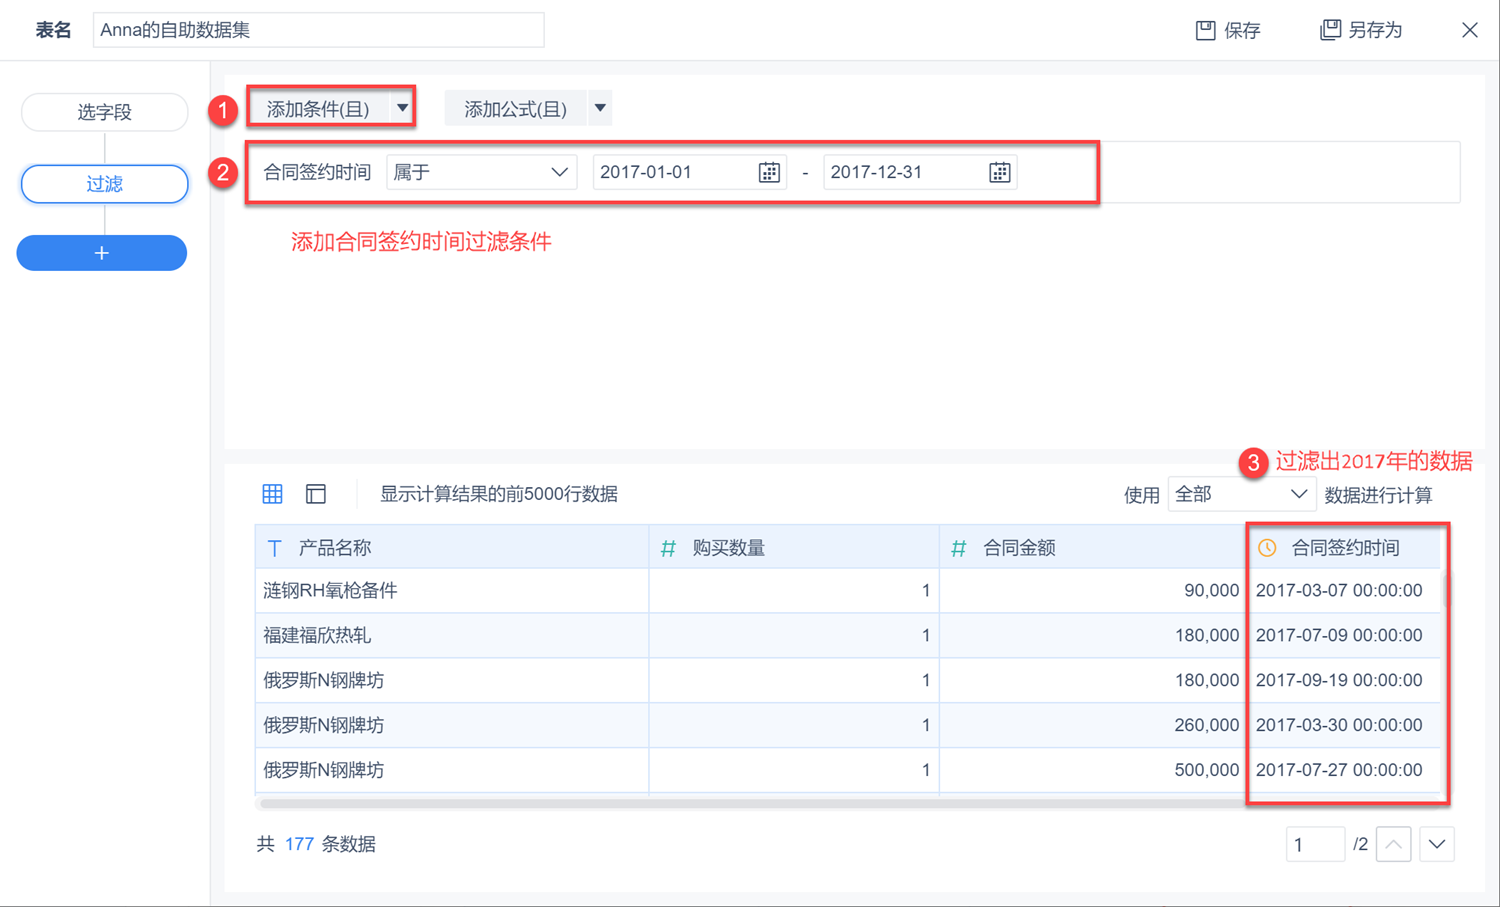Select the 选字段 step
The height and width of the screenshot is (907, 1500).
(x=104, y=112)
